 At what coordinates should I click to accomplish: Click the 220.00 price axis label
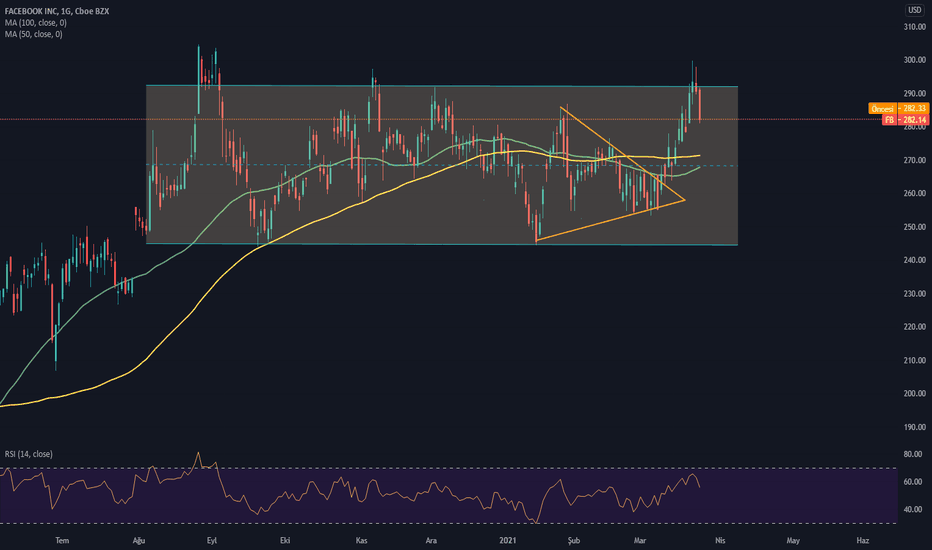click(x=914, y=327)
